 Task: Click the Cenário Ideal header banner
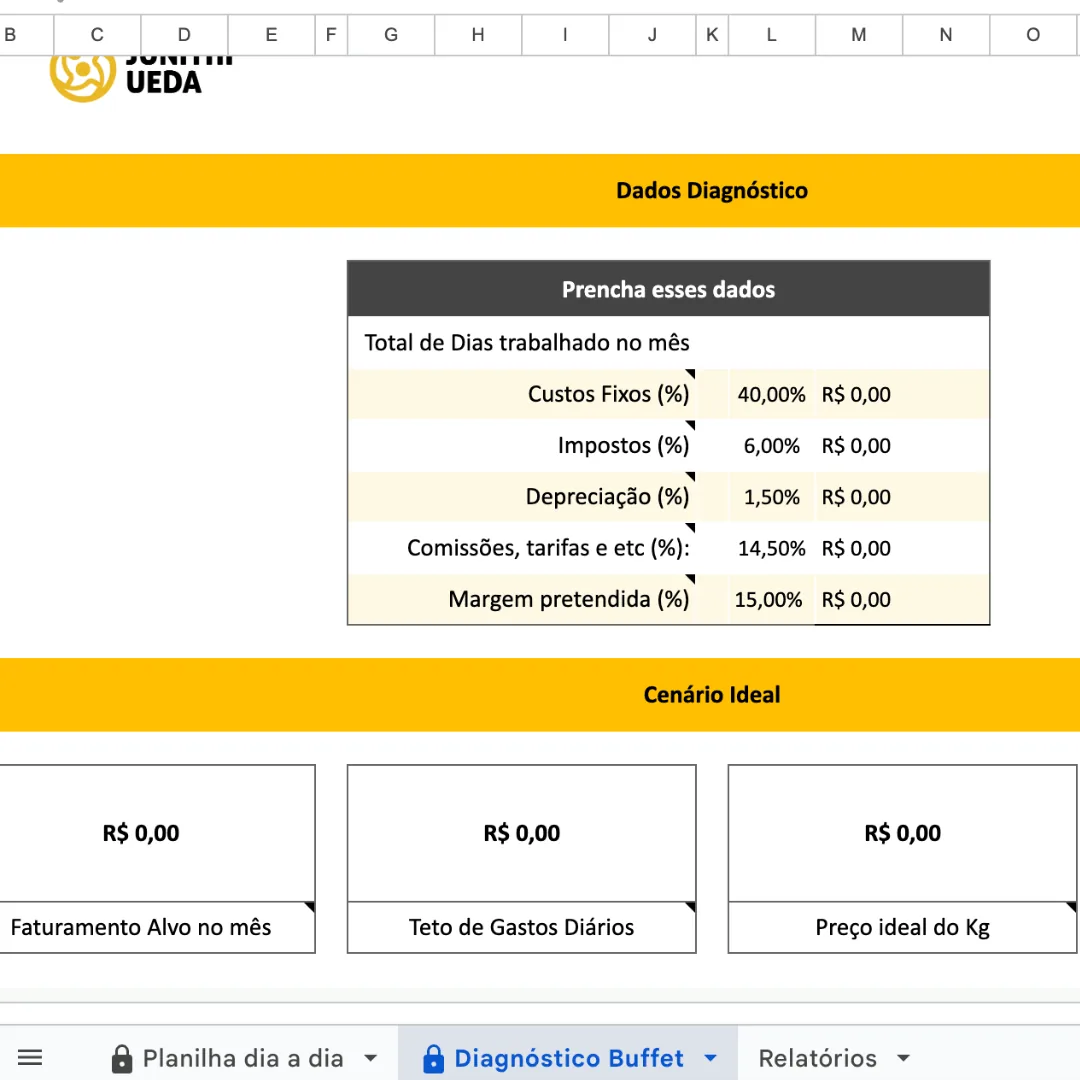pyautogui.click(x=540, y=694)
